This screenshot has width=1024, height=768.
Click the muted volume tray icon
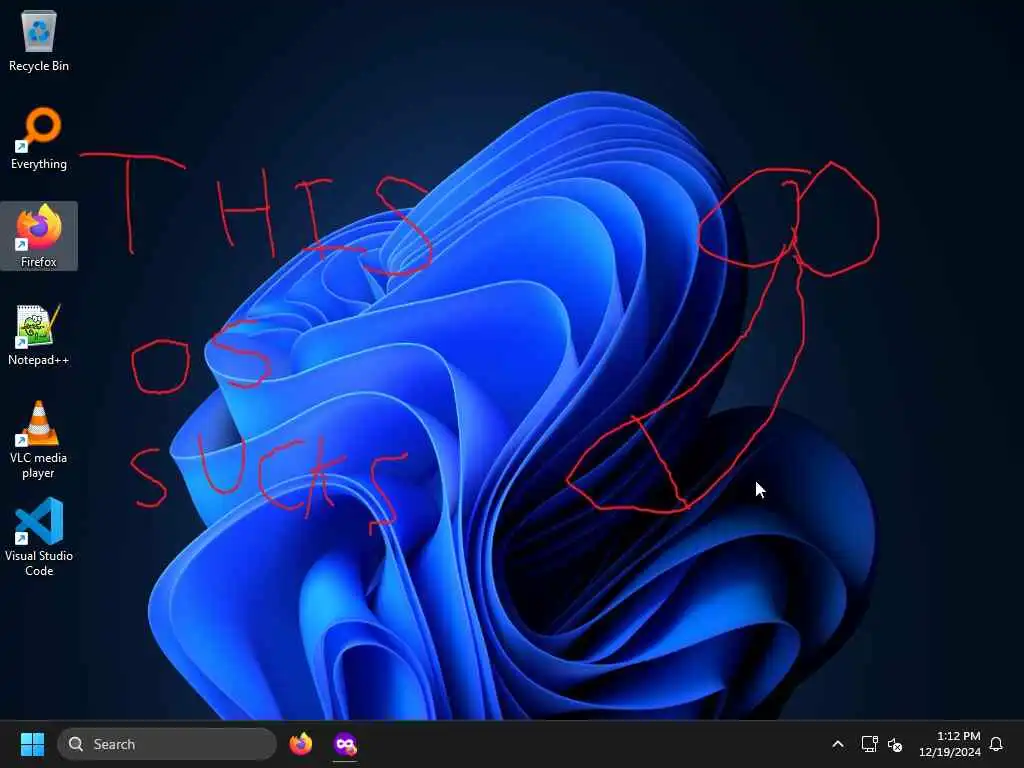point(895,744)
